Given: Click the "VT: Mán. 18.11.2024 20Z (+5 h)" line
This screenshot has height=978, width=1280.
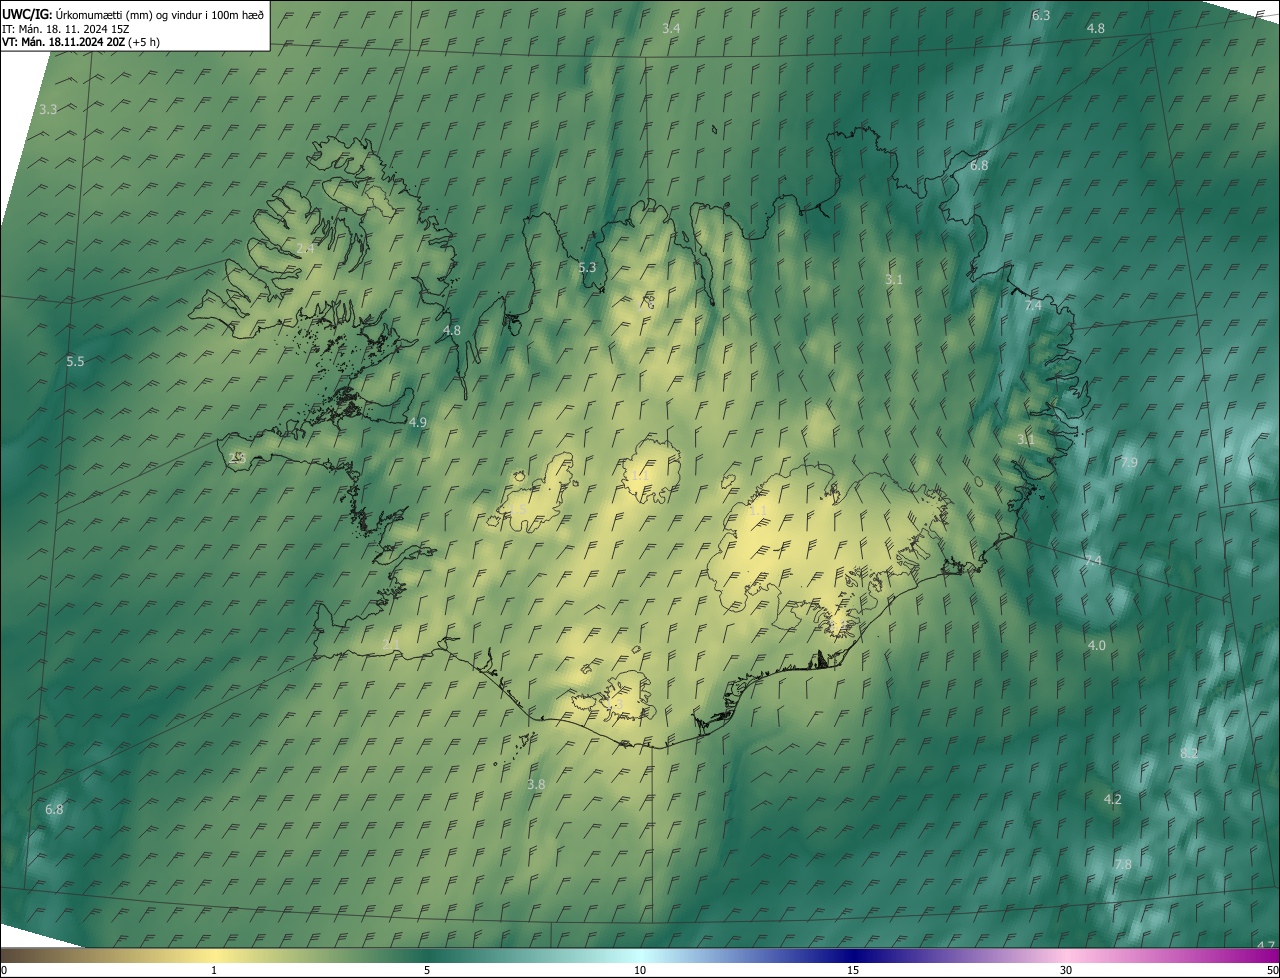Looking at the screenshot, I should [x=81, y=42].
